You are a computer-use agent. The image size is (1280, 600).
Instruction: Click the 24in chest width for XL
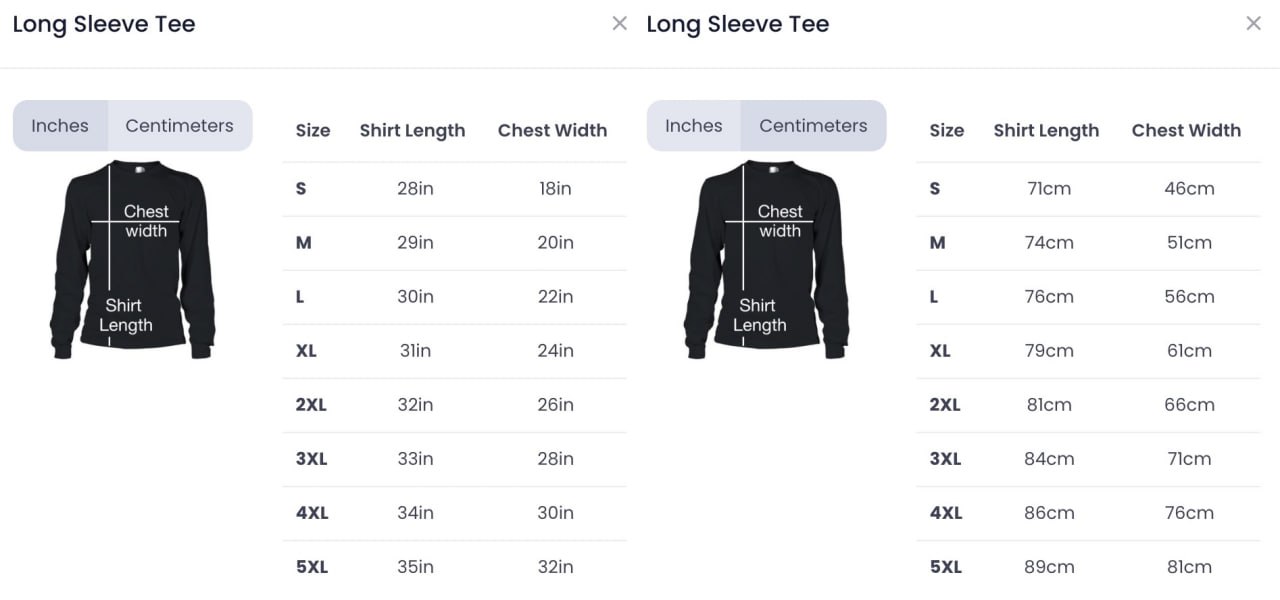[x=555, y=351]
